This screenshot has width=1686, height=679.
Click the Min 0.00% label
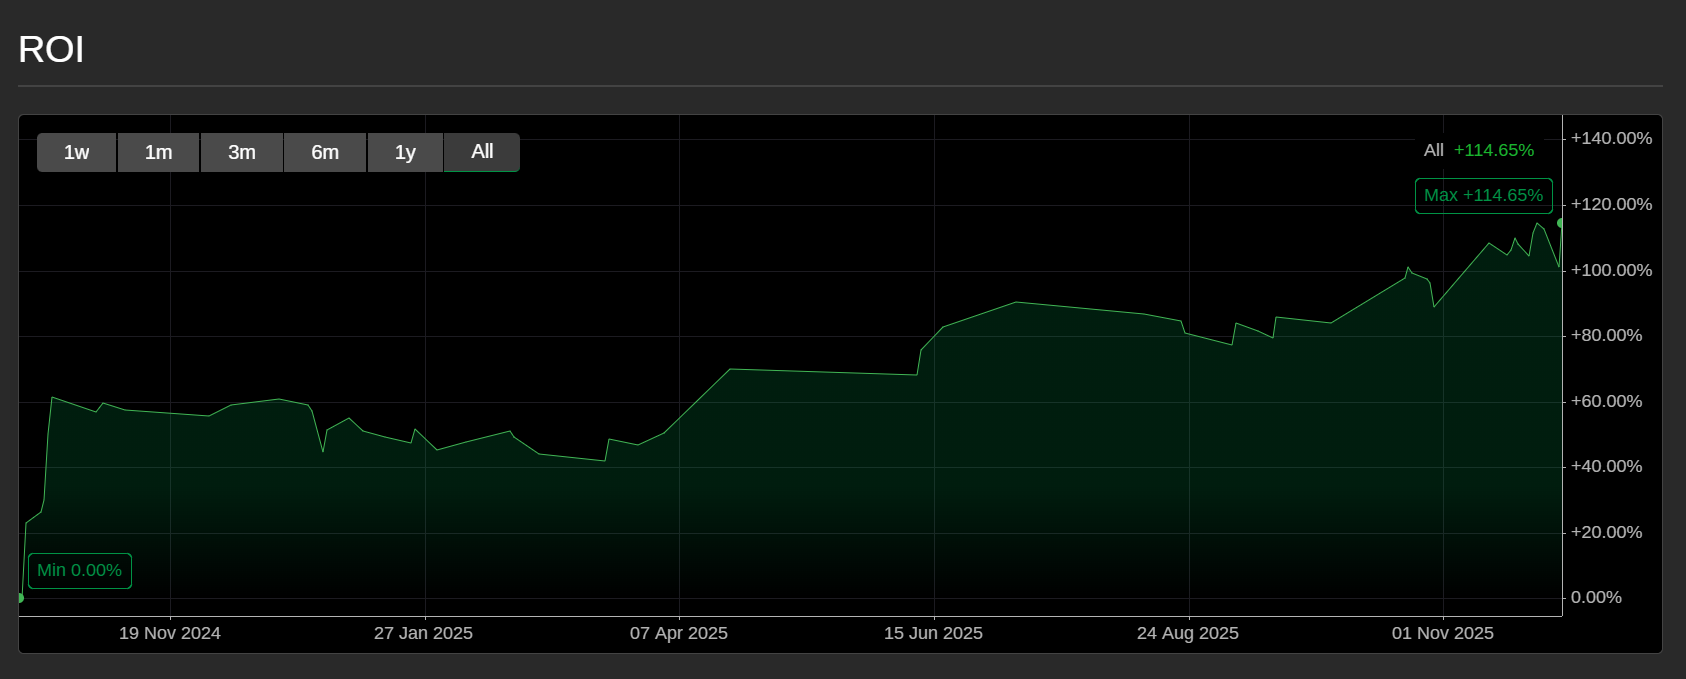[x=80, y=570]
